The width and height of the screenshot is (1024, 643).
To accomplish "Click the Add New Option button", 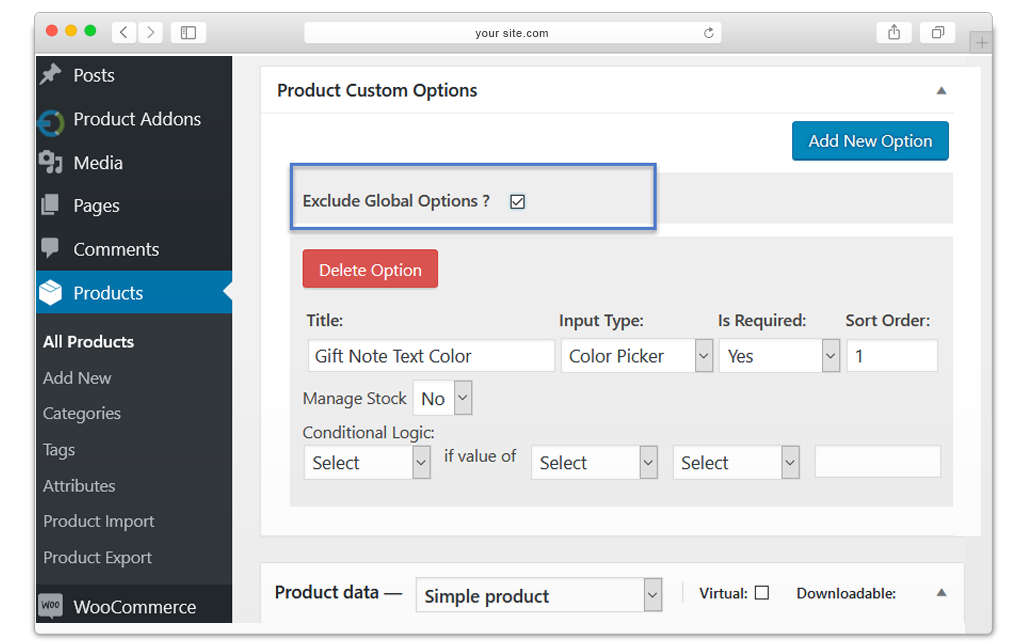I will click(870, 140).
